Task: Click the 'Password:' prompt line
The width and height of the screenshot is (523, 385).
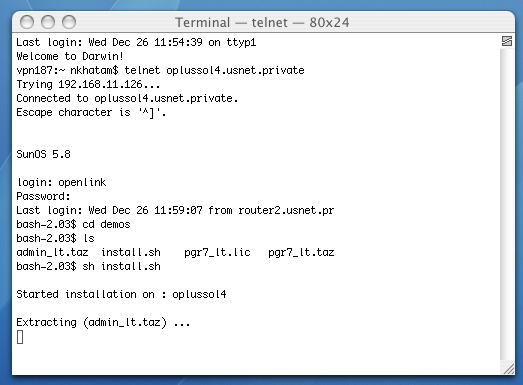Action: coord(43,196)
